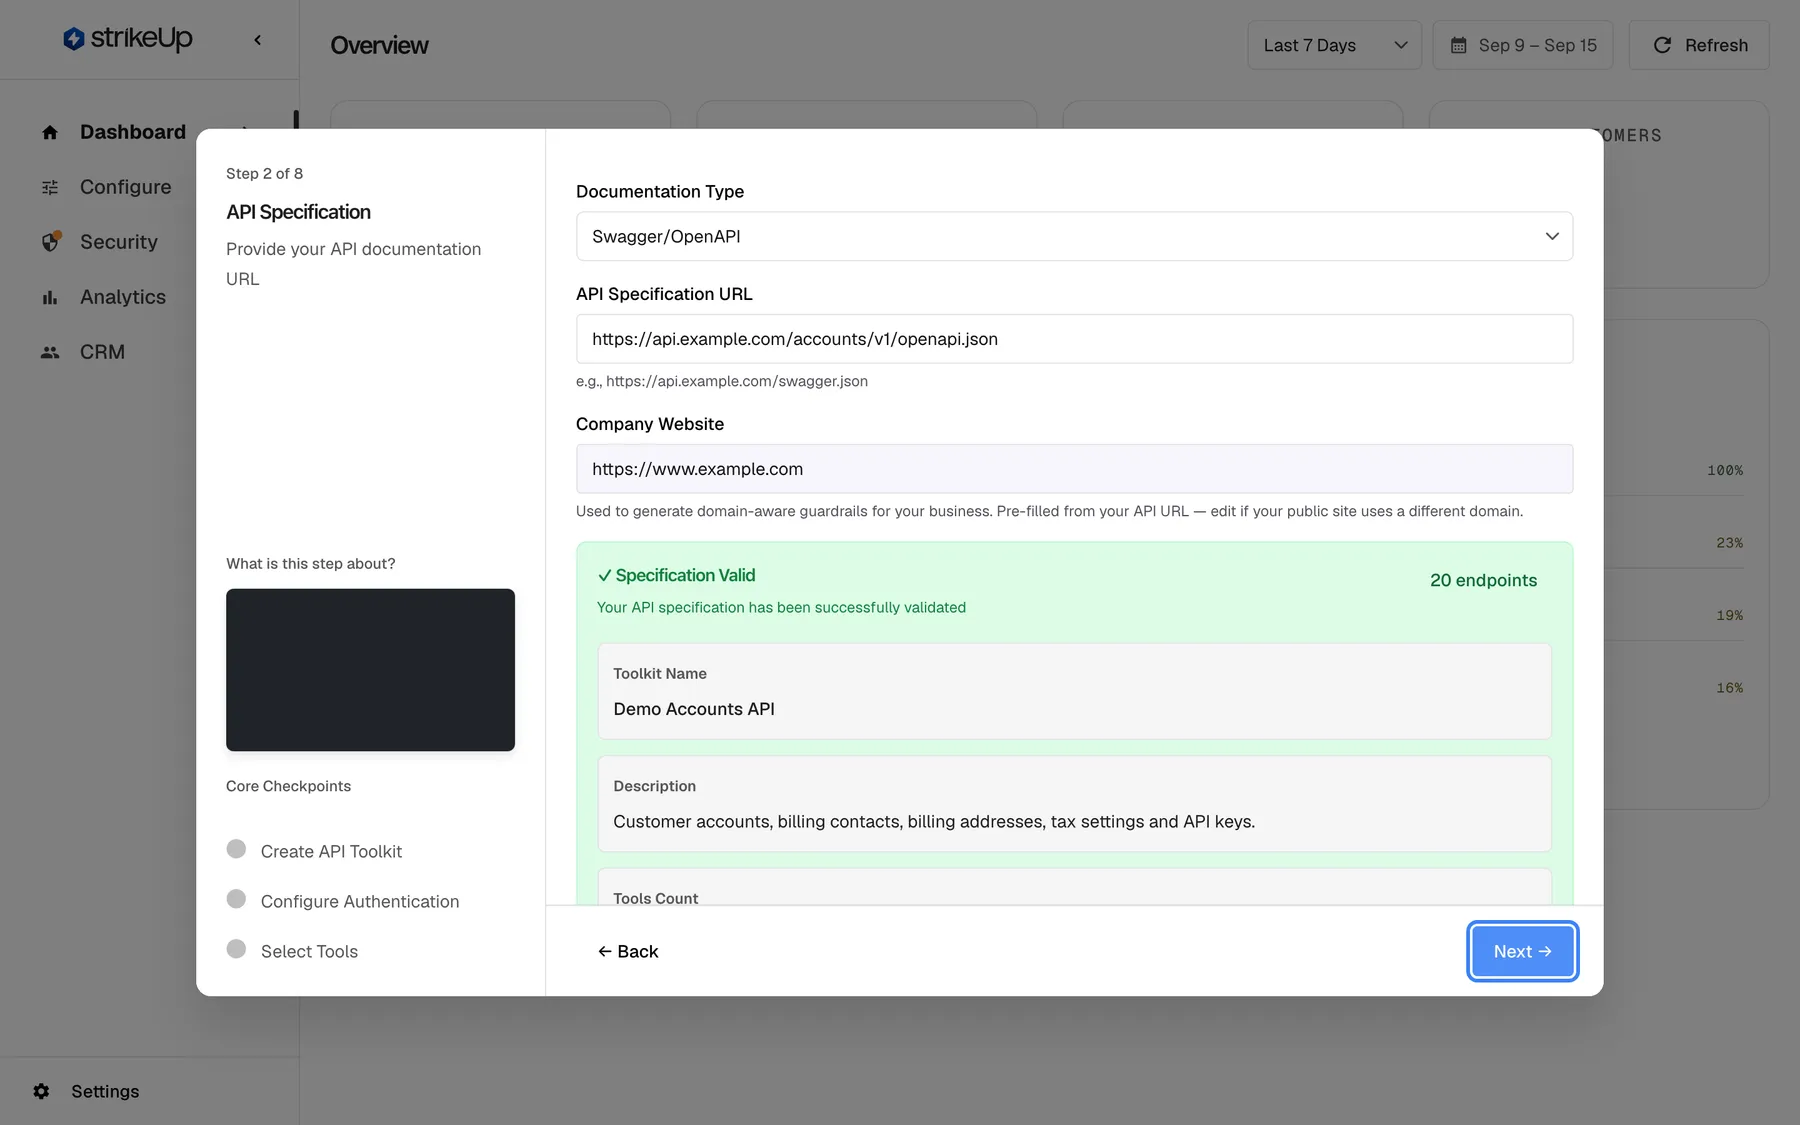Select the Configure Authentication checkpoint circle
Image resolution: width=1800 pixels, height=1125 pixels.
(236, 899)
